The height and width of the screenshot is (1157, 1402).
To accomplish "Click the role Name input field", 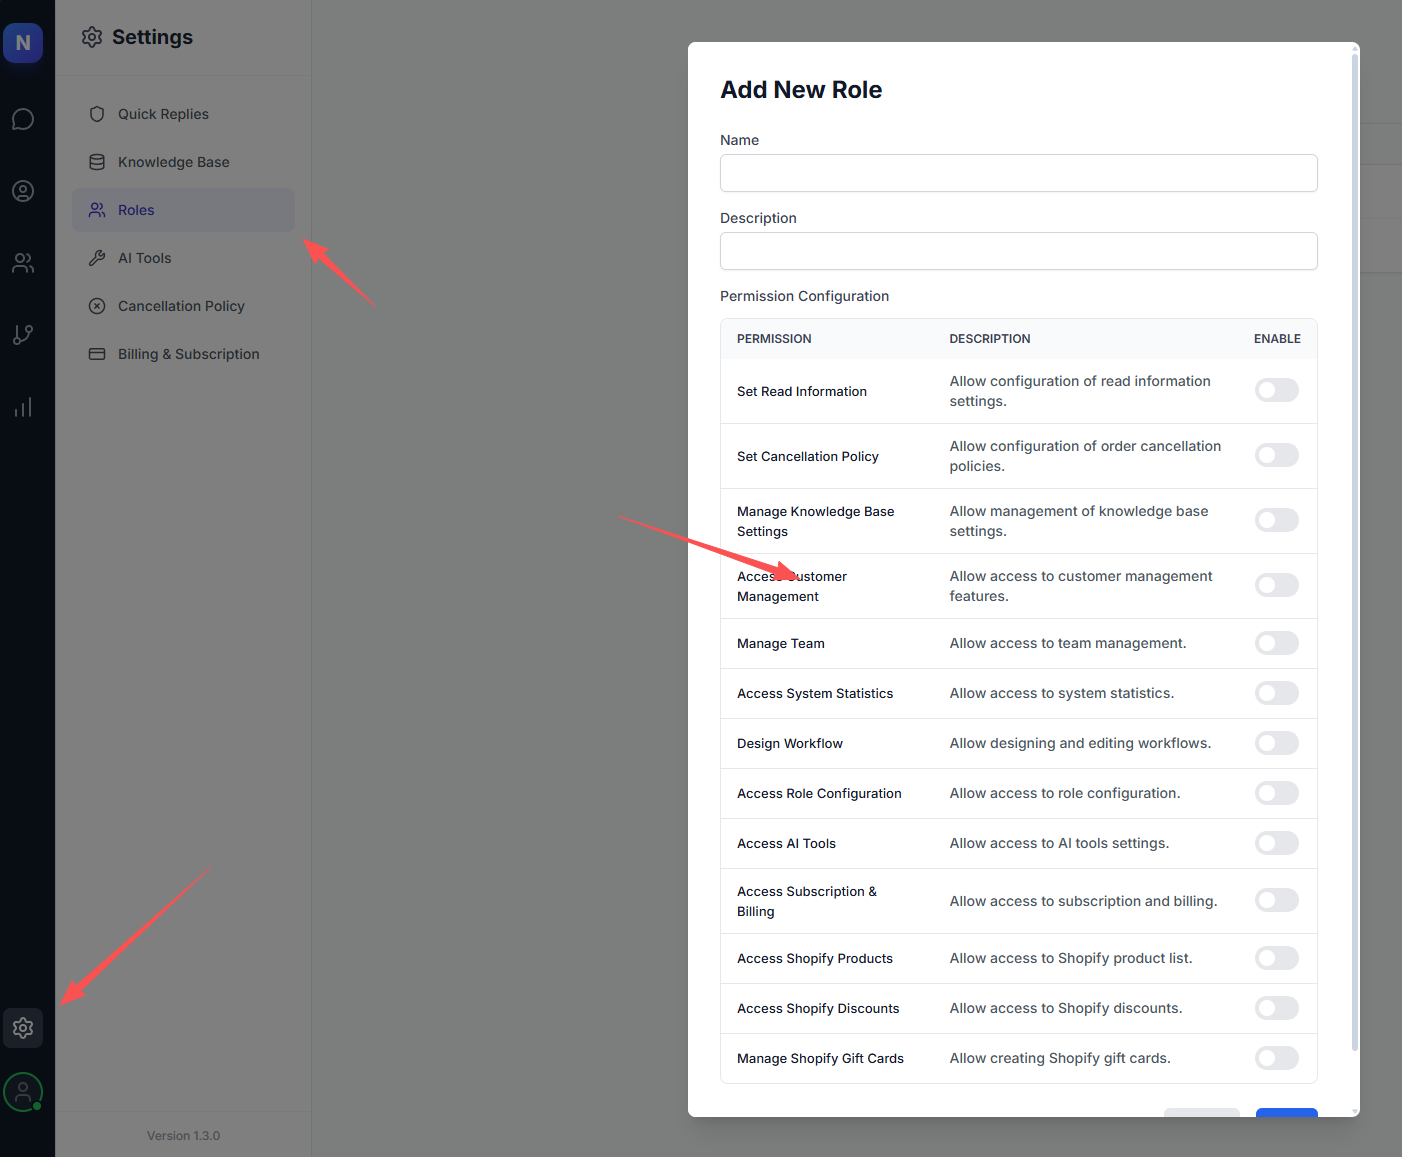I will coord(1018,173).
